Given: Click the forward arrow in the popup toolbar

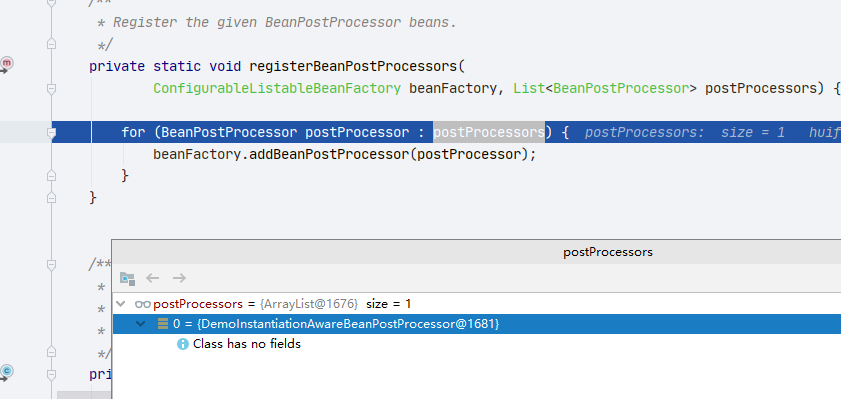Looking at the screenshot, I should [x=179, y=278].
